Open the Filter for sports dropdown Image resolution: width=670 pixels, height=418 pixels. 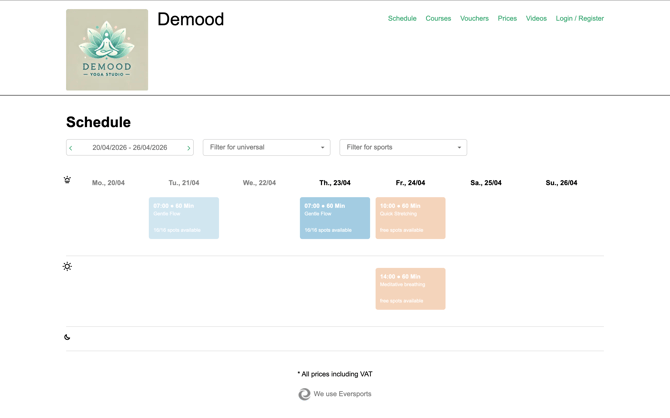[403, 147]
